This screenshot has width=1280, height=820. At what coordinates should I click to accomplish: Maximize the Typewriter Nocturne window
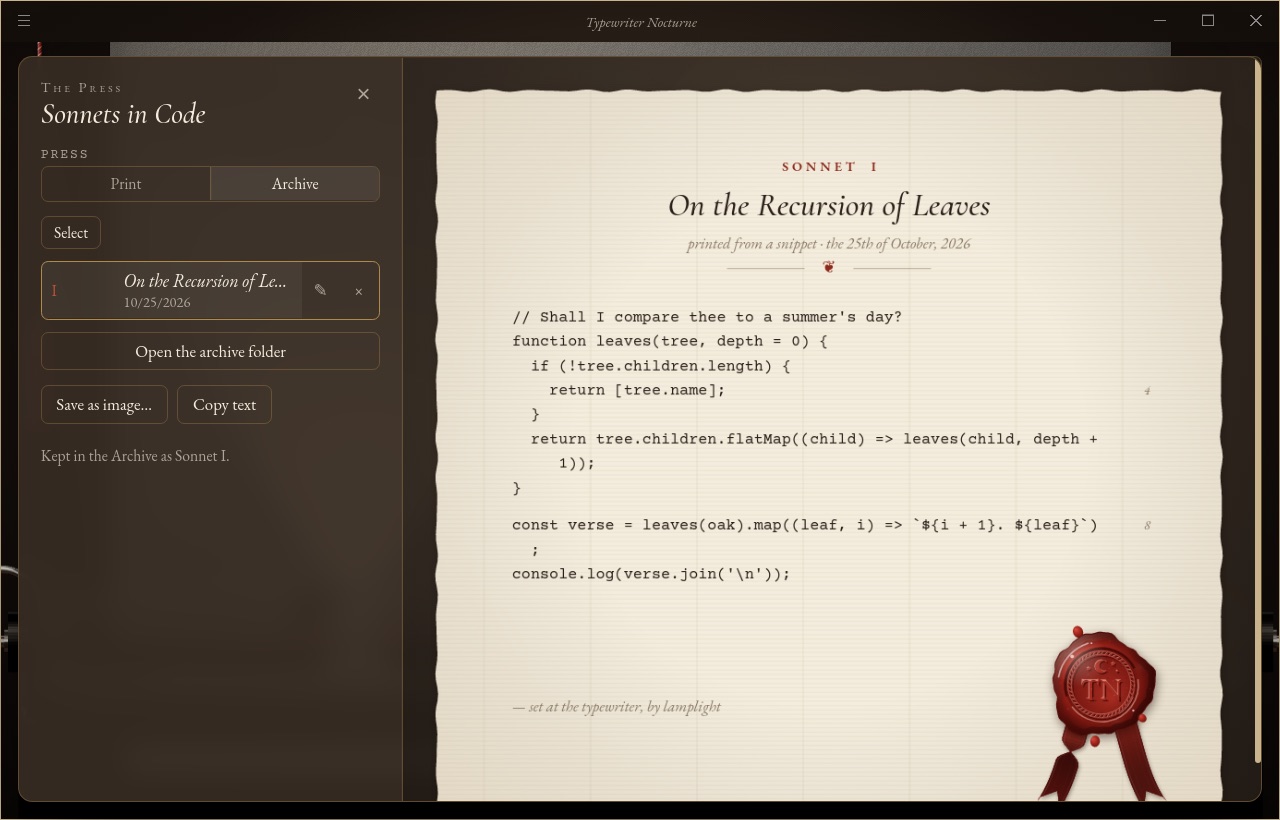point(1208,21)
